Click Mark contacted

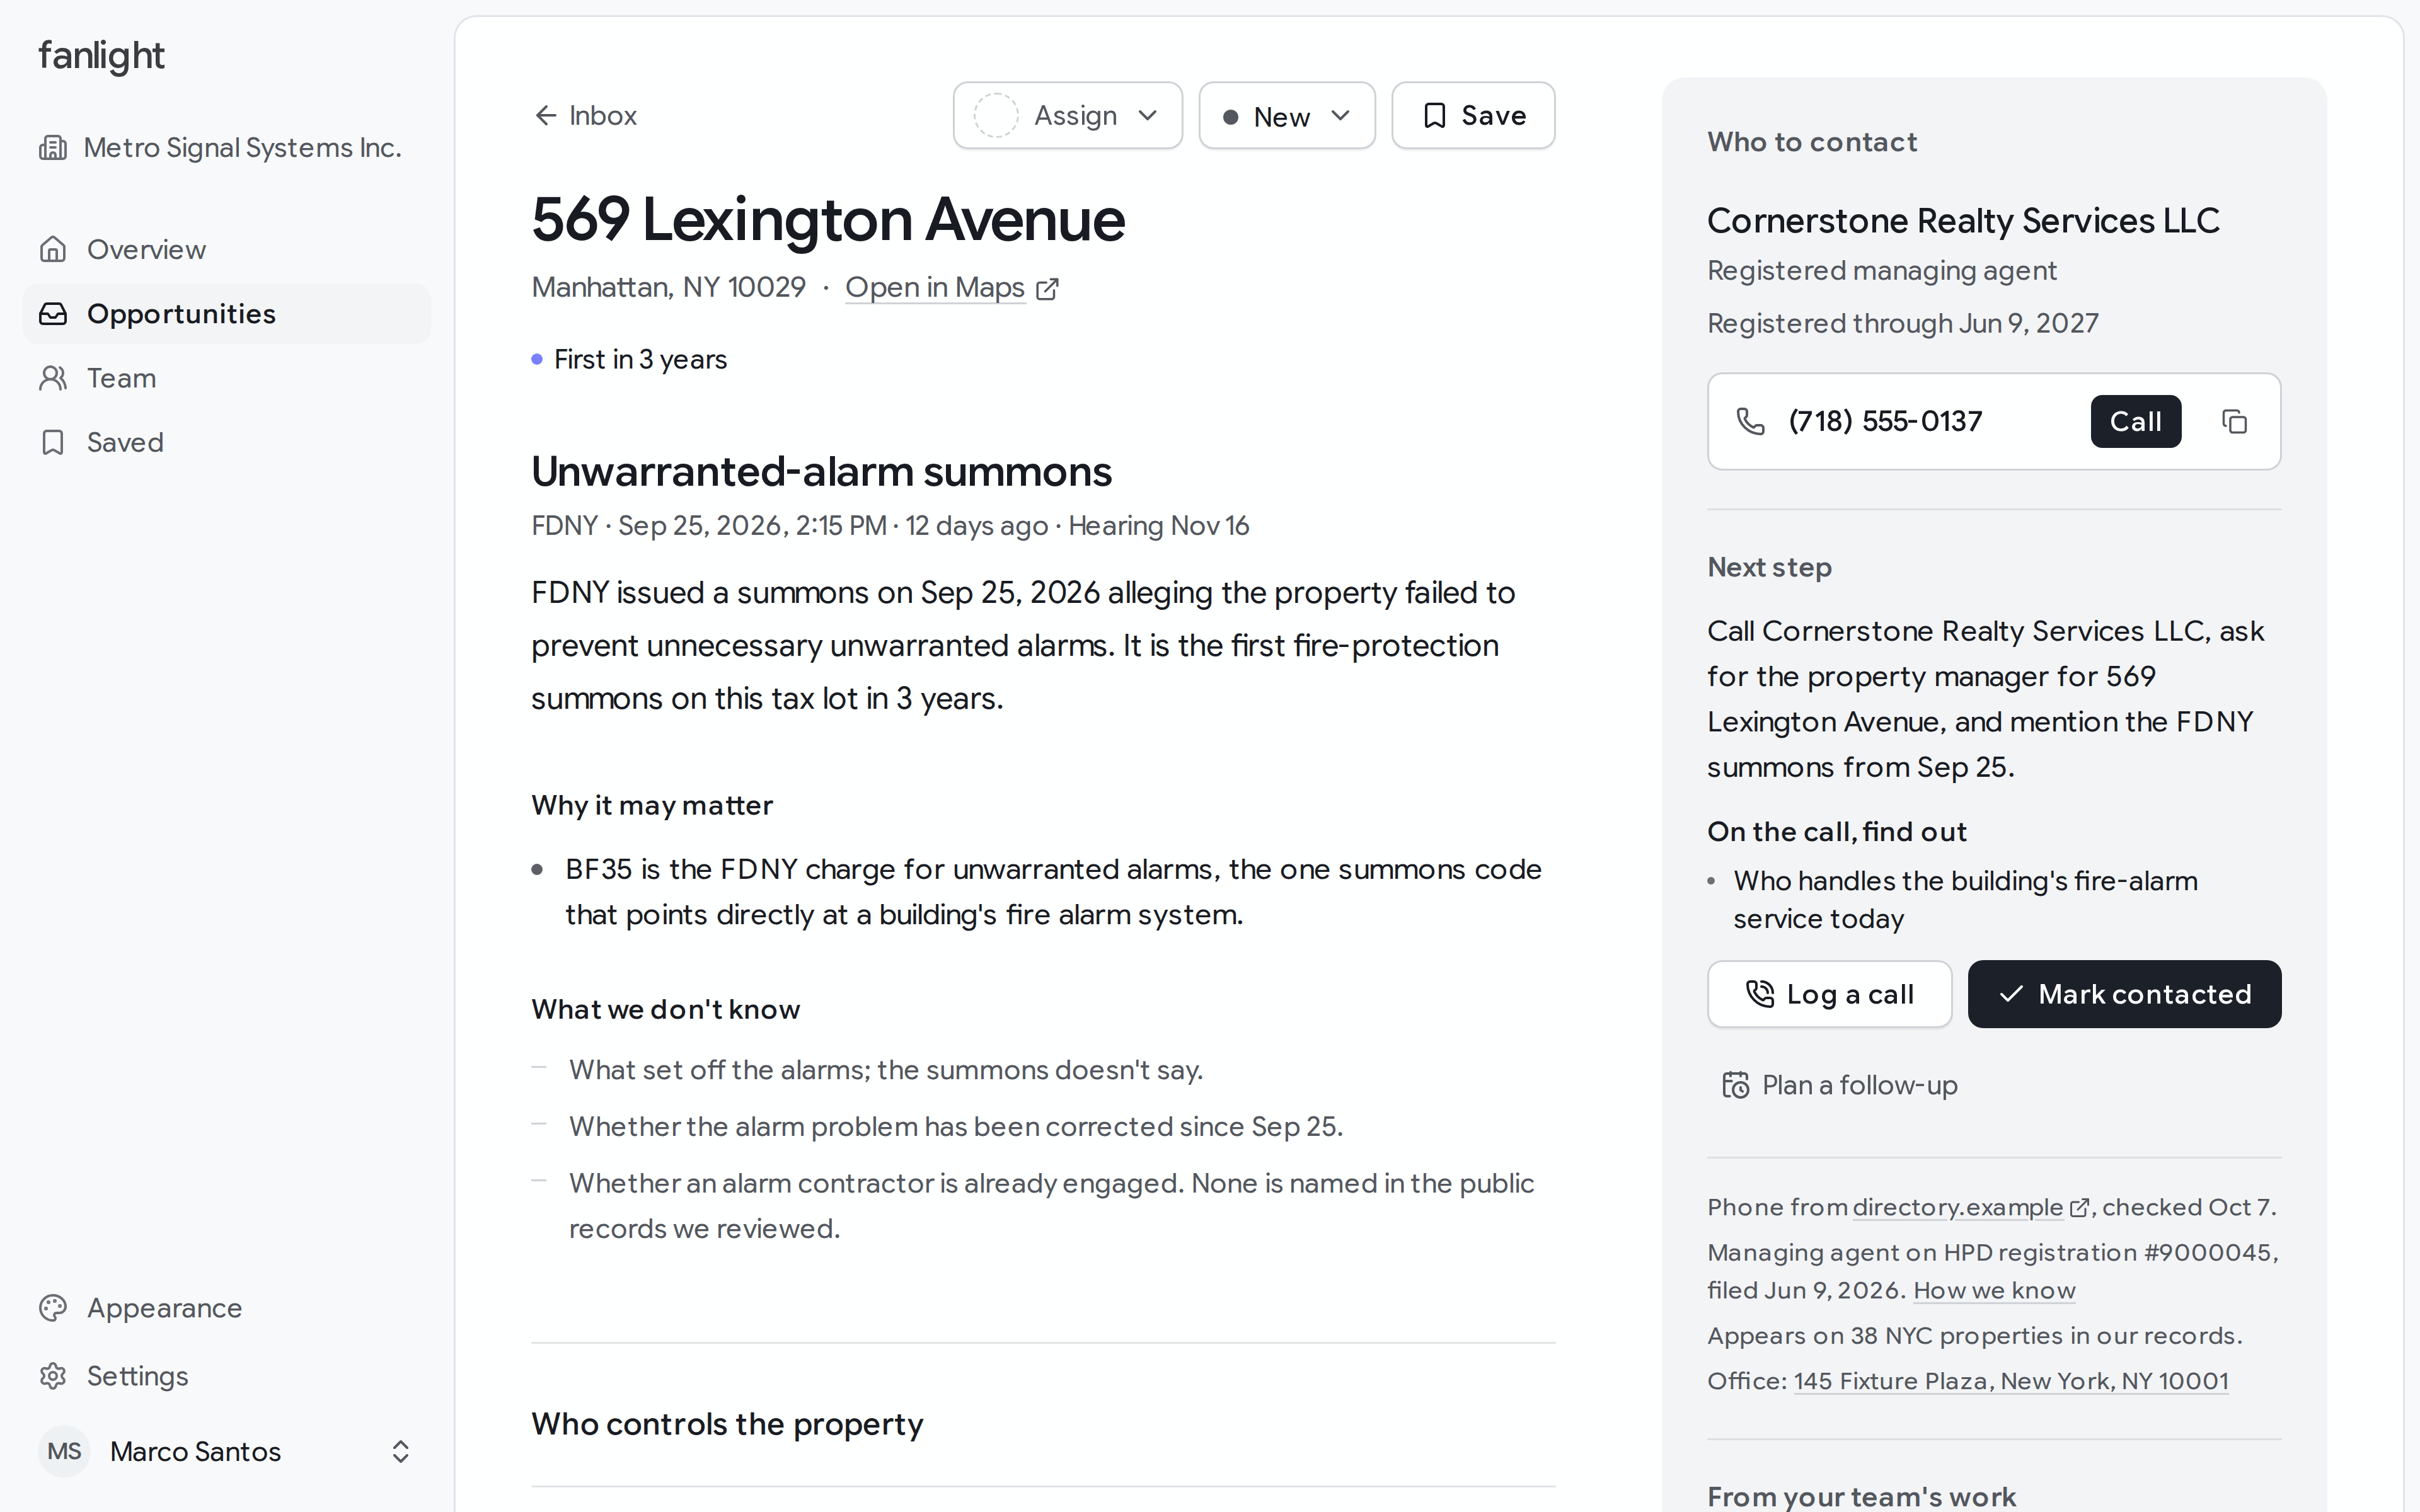[x=2124, y=994]
